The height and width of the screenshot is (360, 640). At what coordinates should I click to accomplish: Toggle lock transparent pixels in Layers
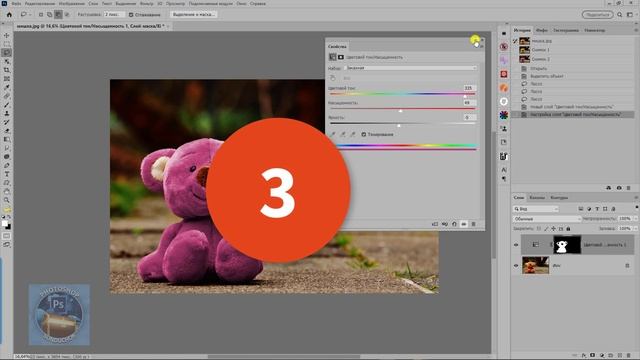pos(539,229)
